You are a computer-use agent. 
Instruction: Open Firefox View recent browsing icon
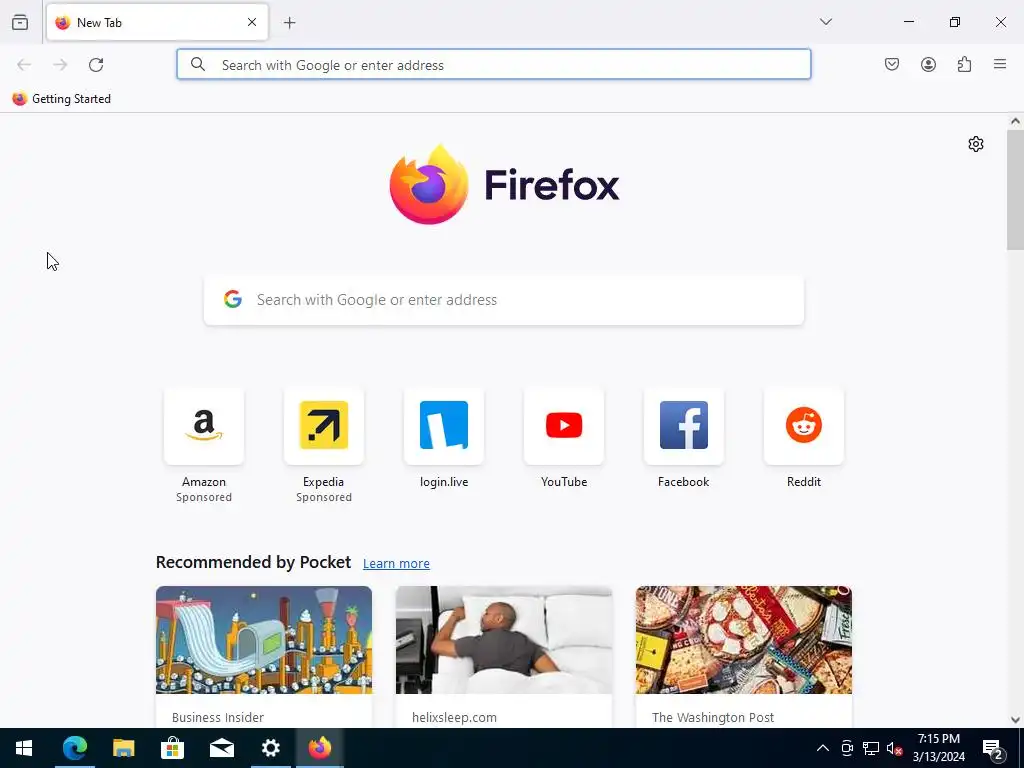pyautogui.click(x=20, y=22)
